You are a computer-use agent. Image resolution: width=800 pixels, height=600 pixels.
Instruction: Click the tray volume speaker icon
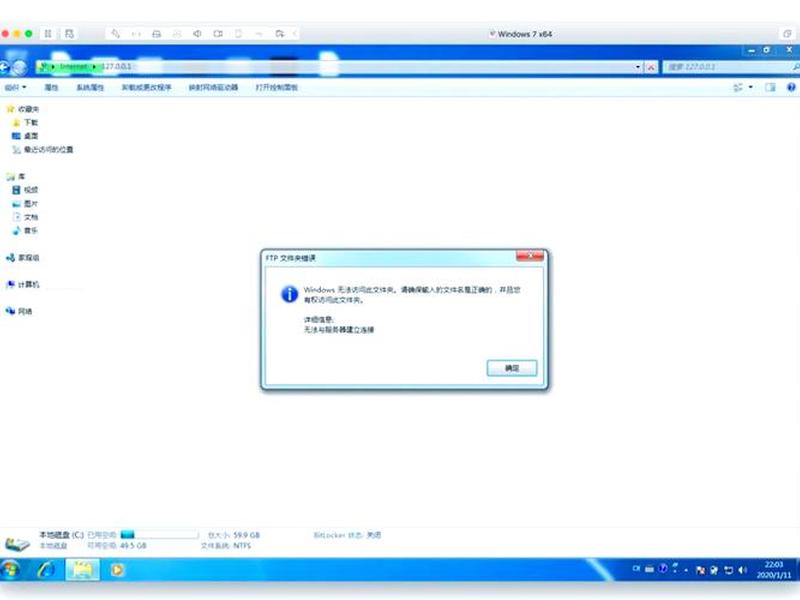point(742,570)
